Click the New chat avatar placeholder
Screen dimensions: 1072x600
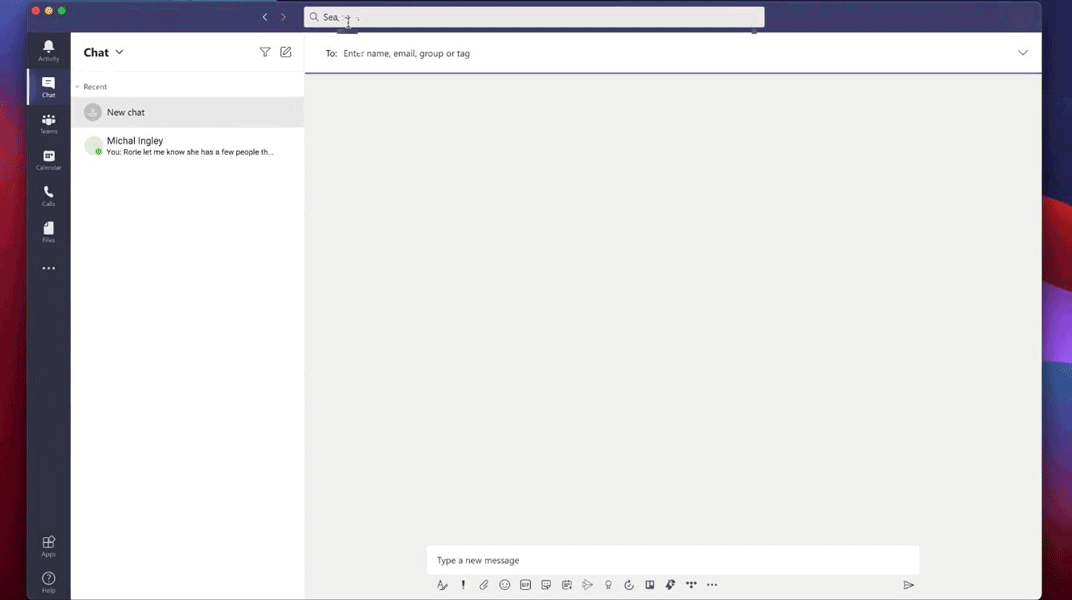(93, 112)
